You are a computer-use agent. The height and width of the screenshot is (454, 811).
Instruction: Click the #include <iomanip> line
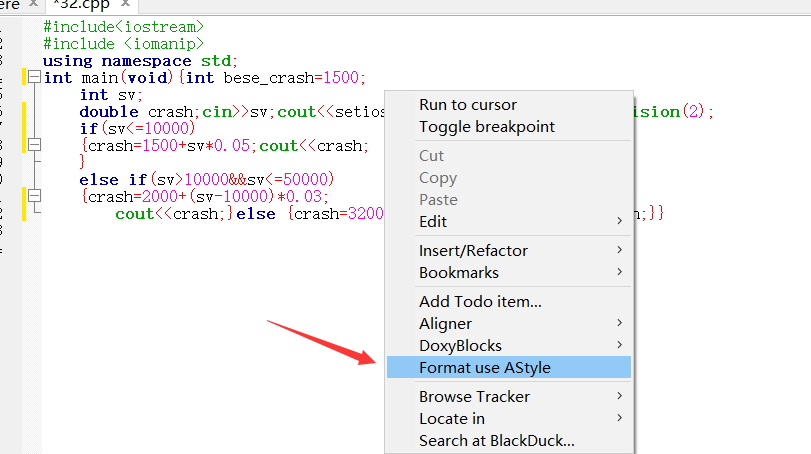(x=124, y=44)
